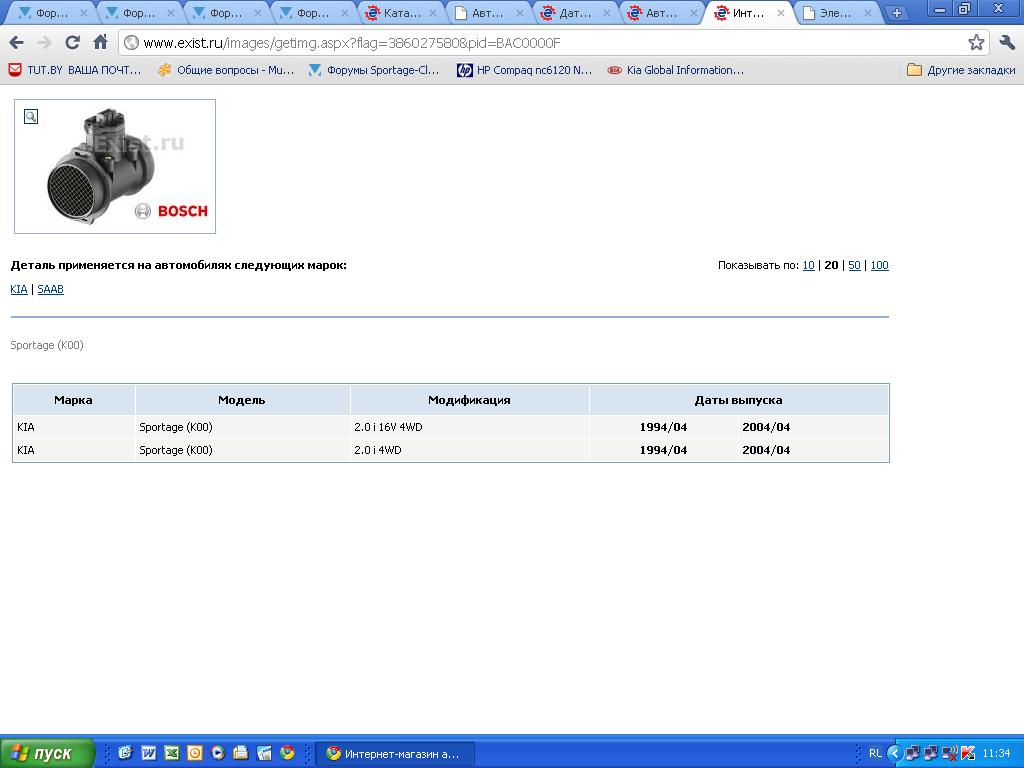1024x768 pixels.
Task: Click the Bosch air flow sensor image
Action: click(115, 167)
